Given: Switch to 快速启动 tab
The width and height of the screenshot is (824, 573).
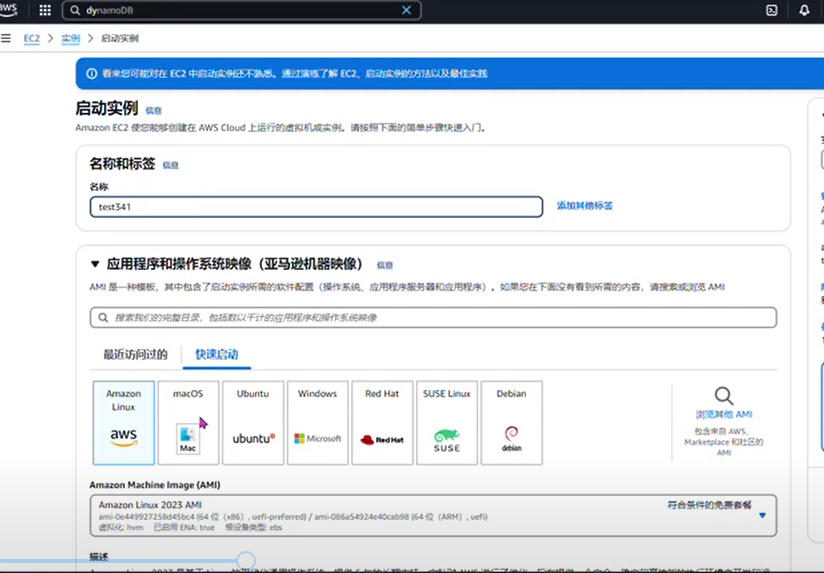Looking at the screenshot, I should pos(217,354).
